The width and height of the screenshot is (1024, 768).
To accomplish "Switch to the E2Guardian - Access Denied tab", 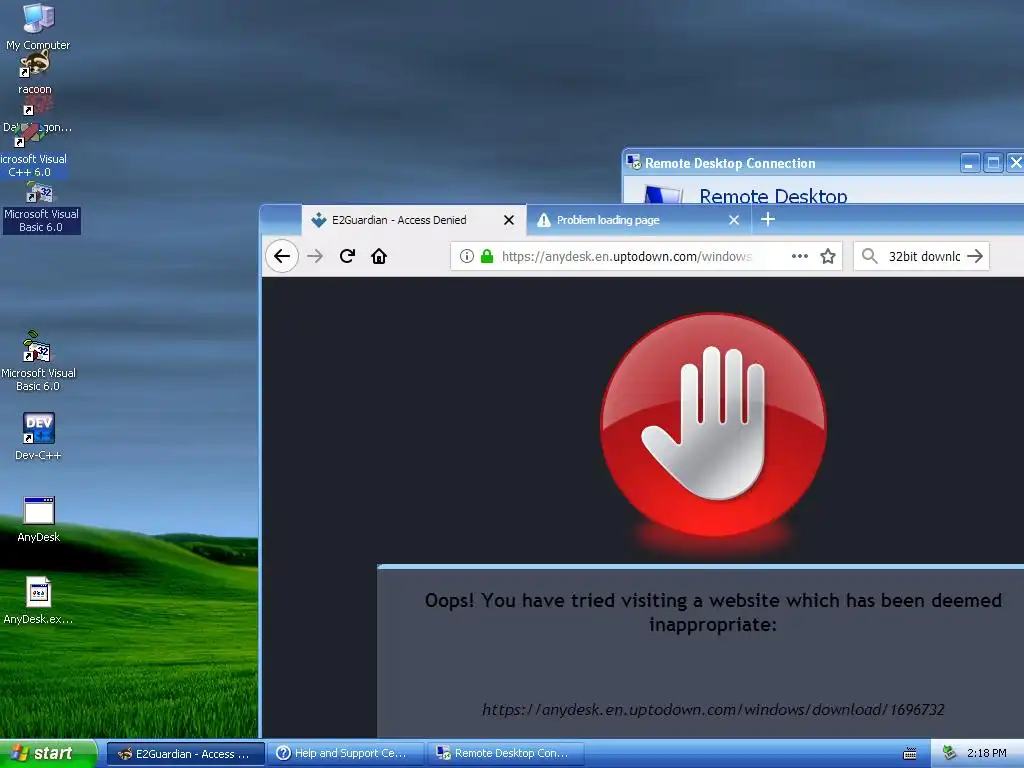I will point(413,220).
